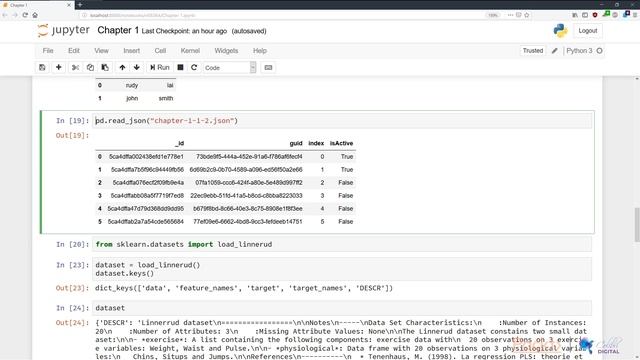Open the Edit menu
This screenshot has width=640, height=360.
[x=74, y=51]
